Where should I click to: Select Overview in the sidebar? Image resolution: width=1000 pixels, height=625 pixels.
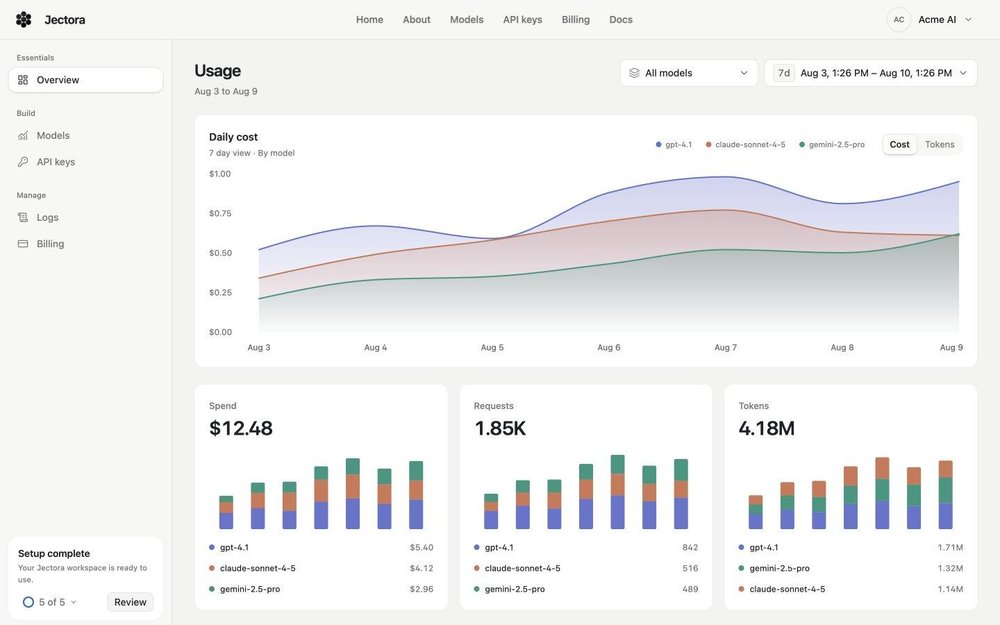[x=85, y=80]
